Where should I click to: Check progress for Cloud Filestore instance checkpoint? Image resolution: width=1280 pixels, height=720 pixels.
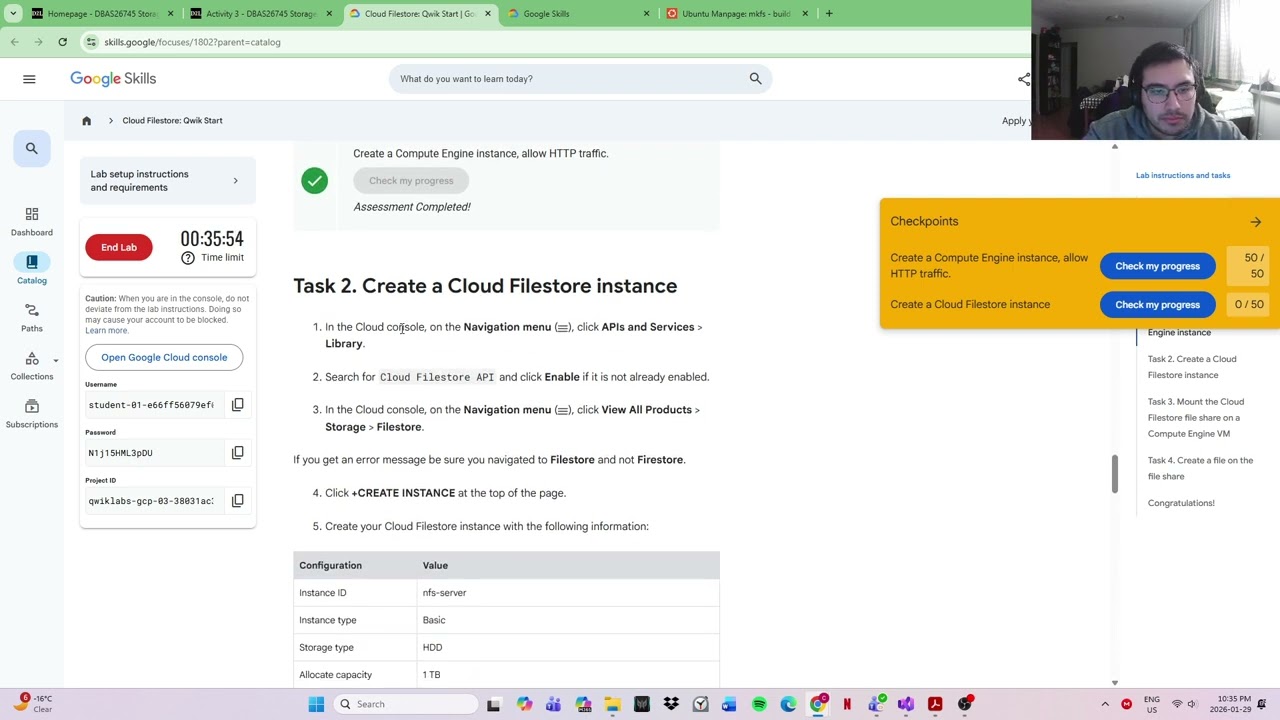click(1157, 305)
